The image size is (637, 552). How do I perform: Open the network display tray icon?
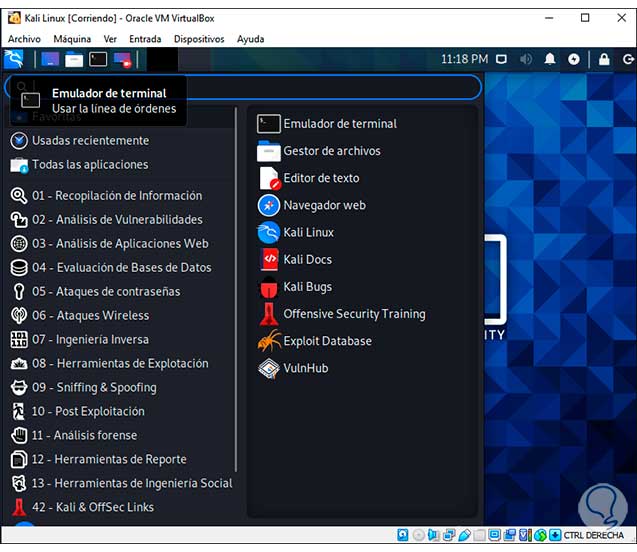pyautogui.click(x=501, y=59)
